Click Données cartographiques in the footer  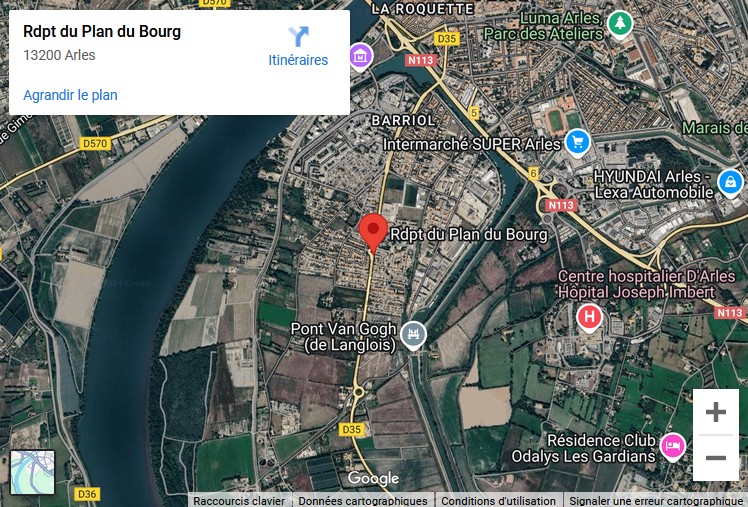[363, 501]
